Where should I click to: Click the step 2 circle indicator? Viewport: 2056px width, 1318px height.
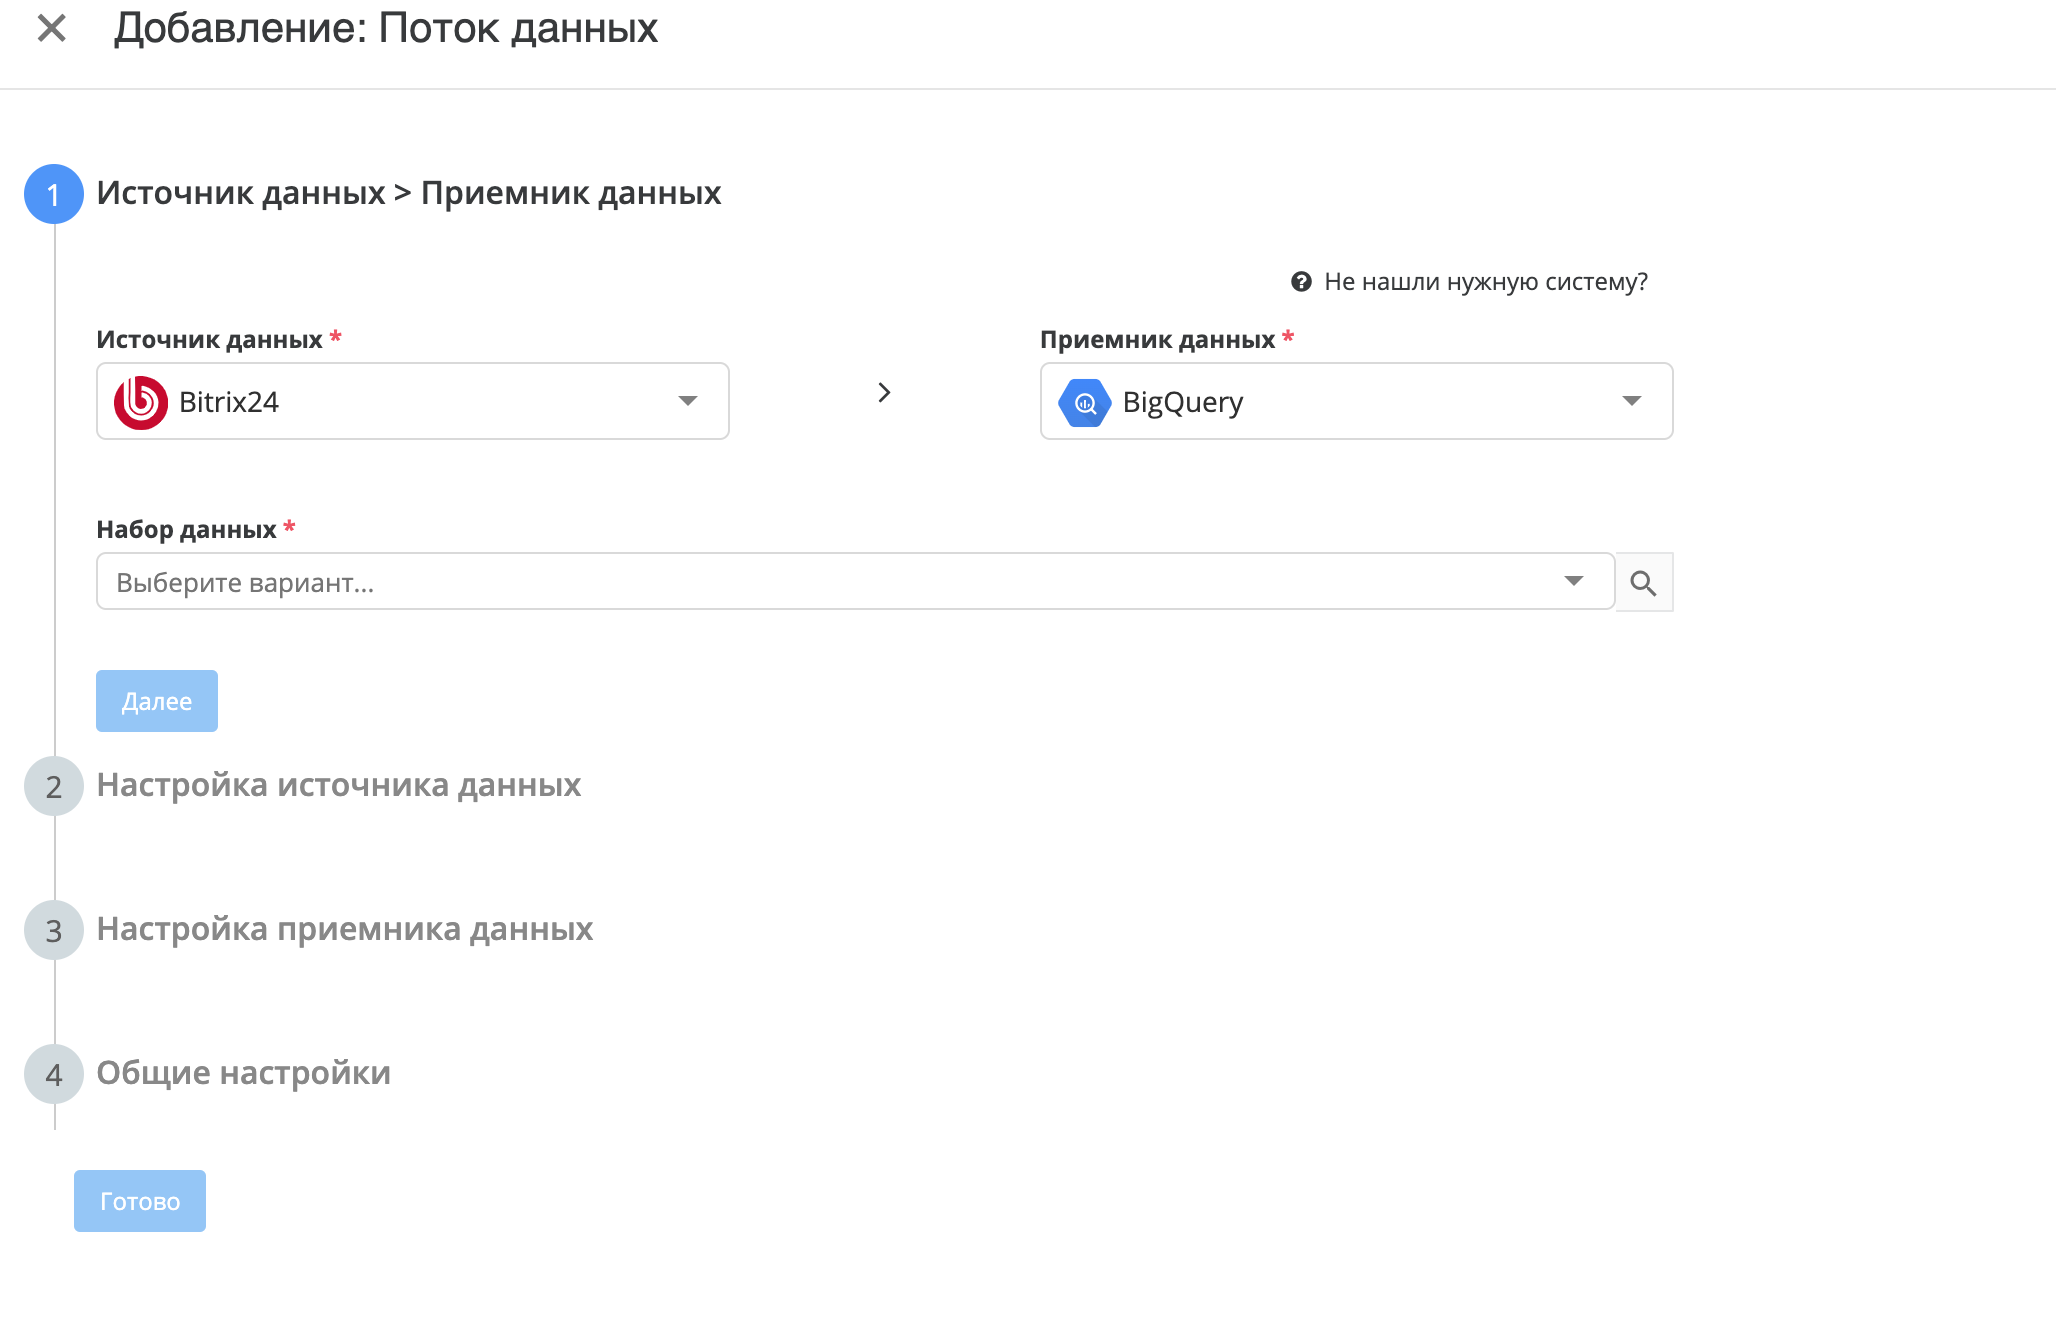pyautogui.click(x=54, y=786)
